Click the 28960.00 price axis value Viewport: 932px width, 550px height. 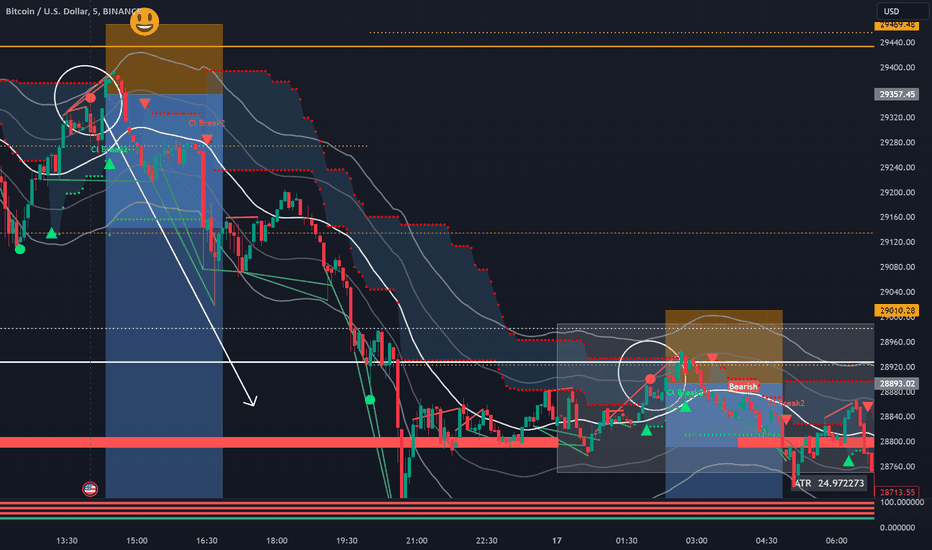click(x=897, y=342)
